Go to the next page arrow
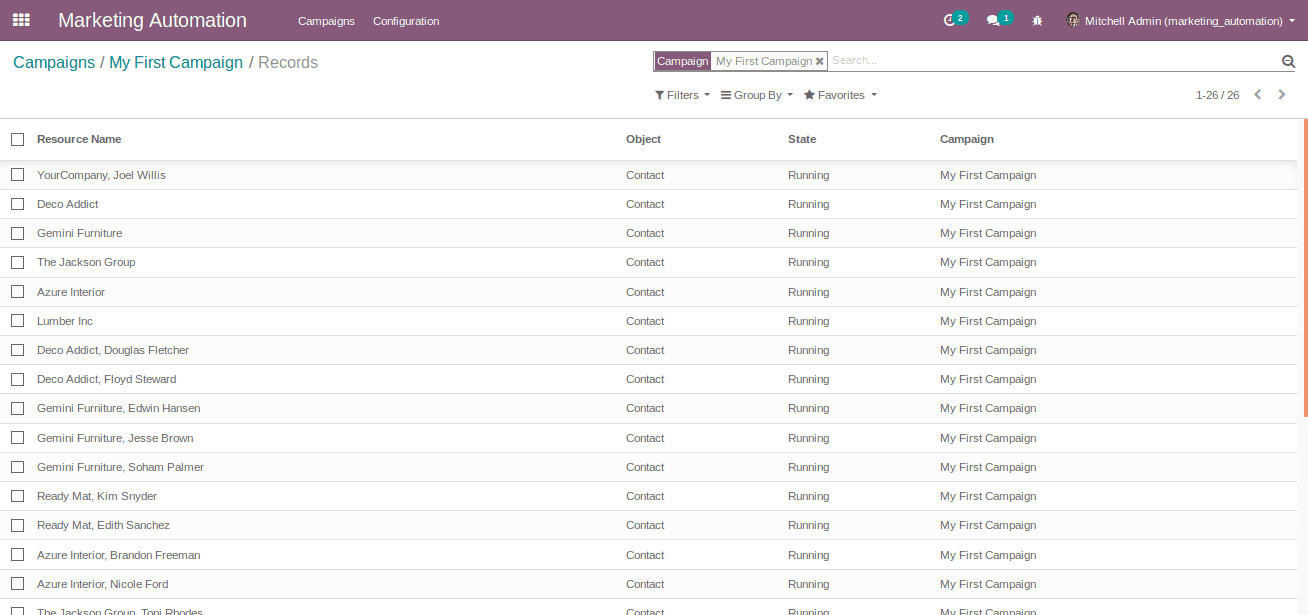This screenshot has width=1308, height=615. click(x=1282, y=95)
